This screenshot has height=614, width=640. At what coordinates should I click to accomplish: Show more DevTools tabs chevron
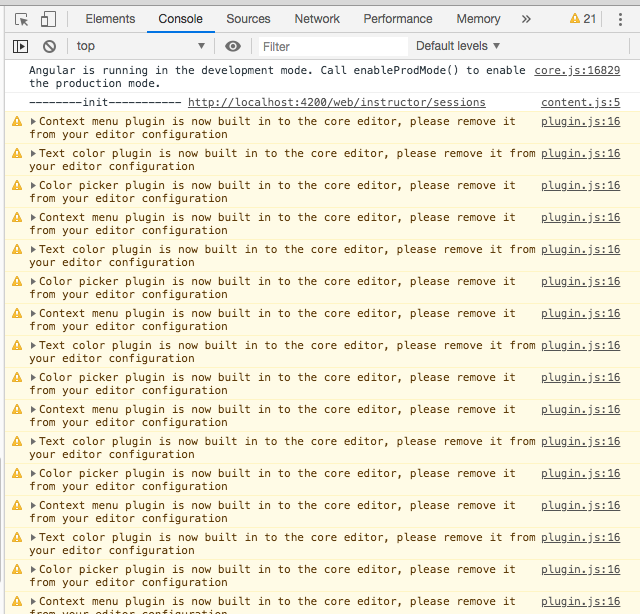pyautogui.click(x=526, y=19)
